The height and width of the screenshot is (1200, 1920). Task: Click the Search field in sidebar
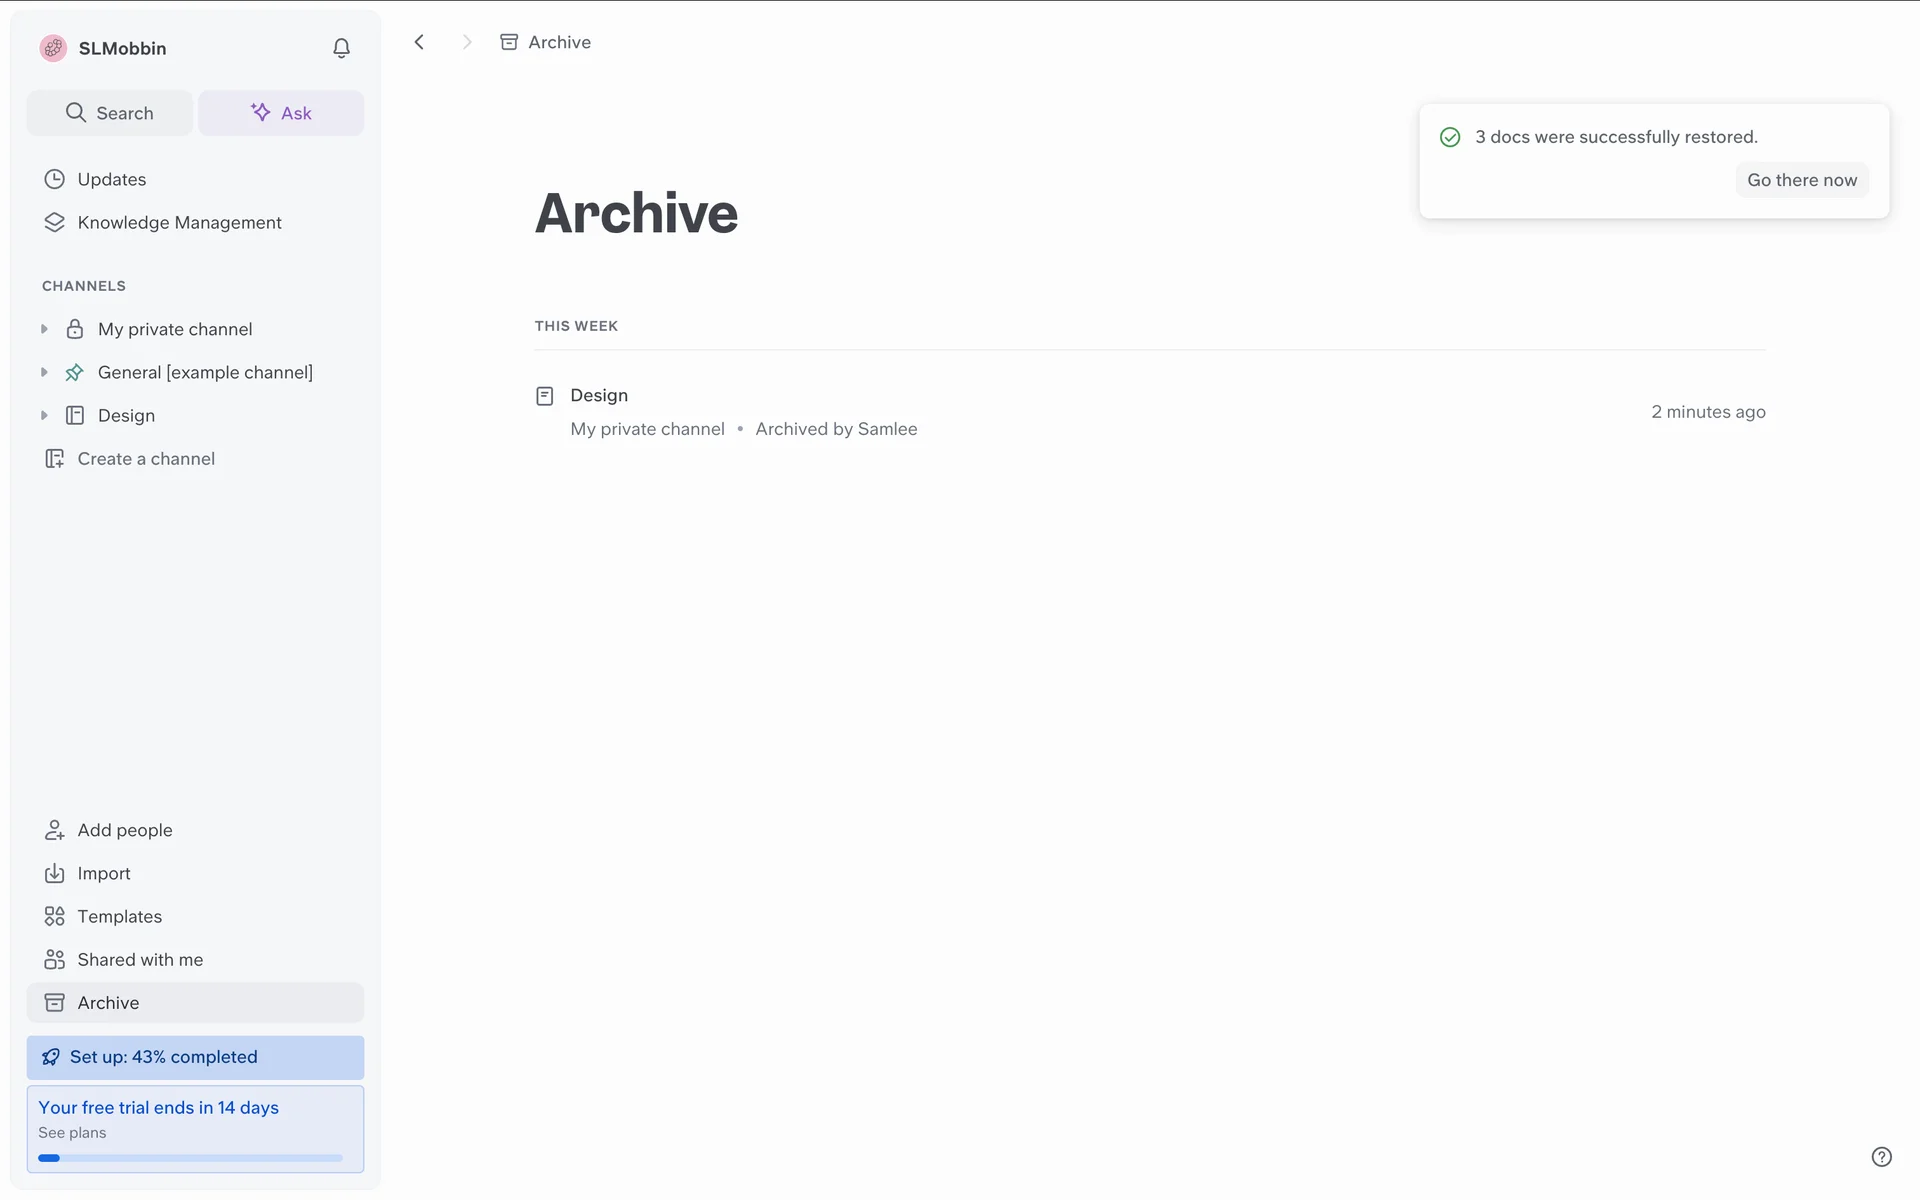coord(110,113)
